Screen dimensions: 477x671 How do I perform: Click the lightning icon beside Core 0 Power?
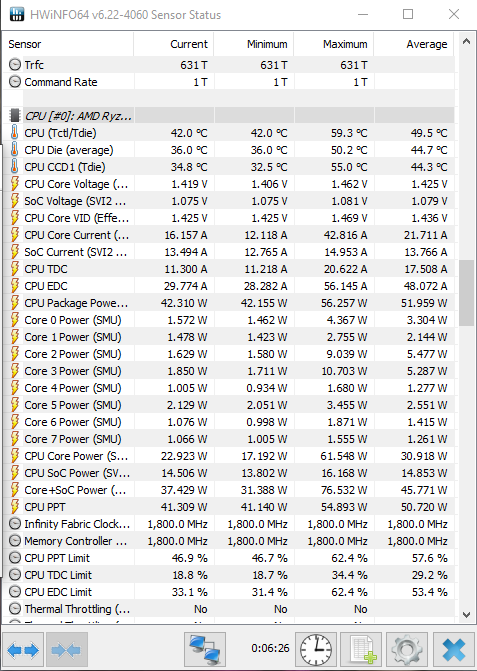(x=15, y=320)
